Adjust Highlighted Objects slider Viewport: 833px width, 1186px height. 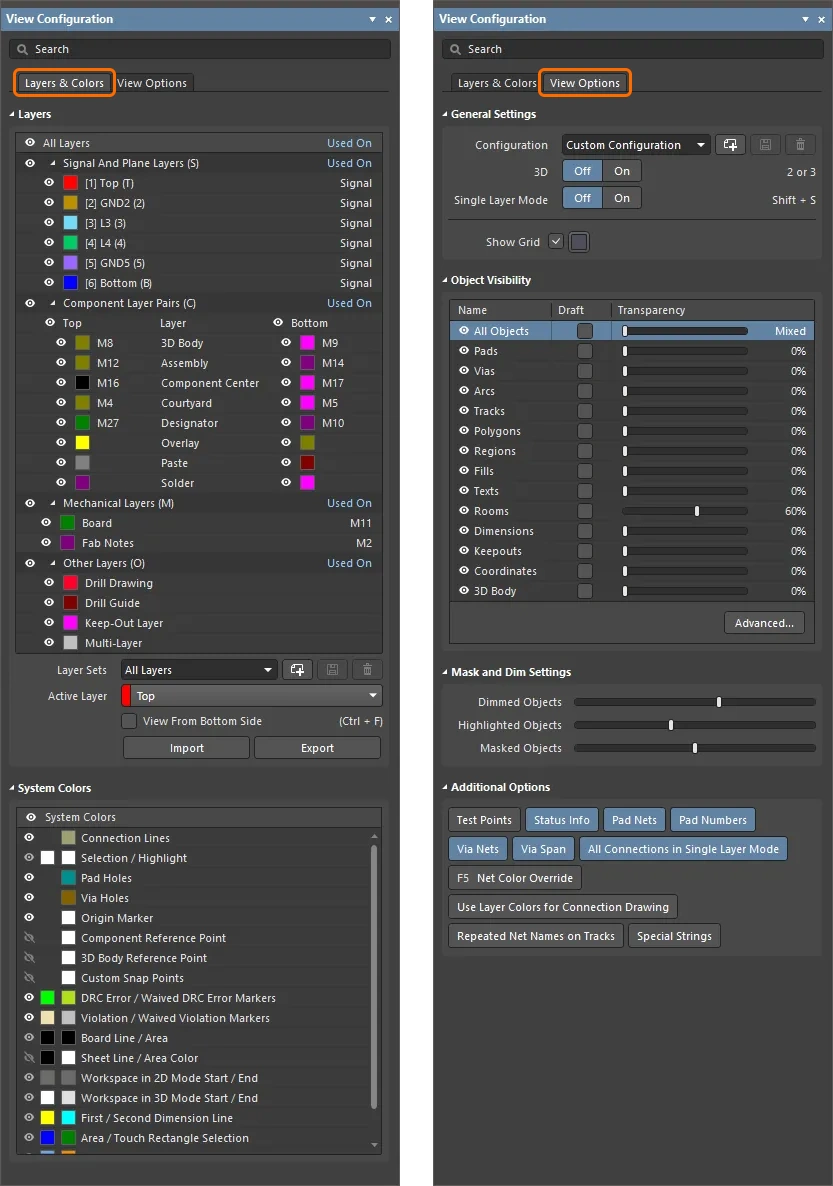point(671,725)
